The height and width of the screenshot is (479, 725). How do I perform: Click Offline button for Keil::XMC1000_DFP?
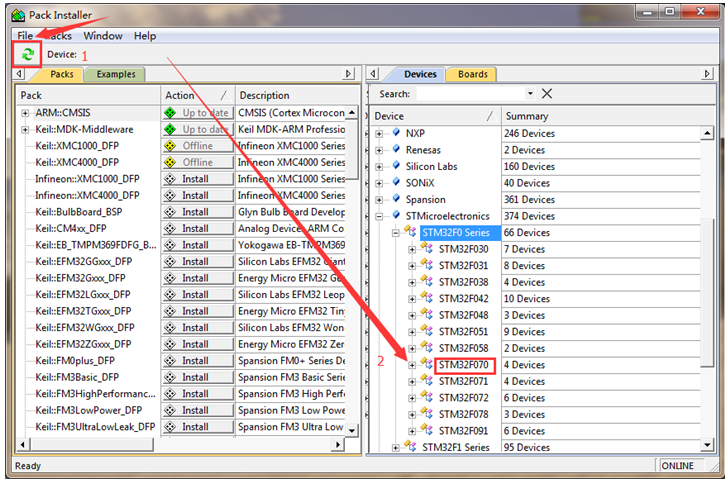tap(198, 146)
